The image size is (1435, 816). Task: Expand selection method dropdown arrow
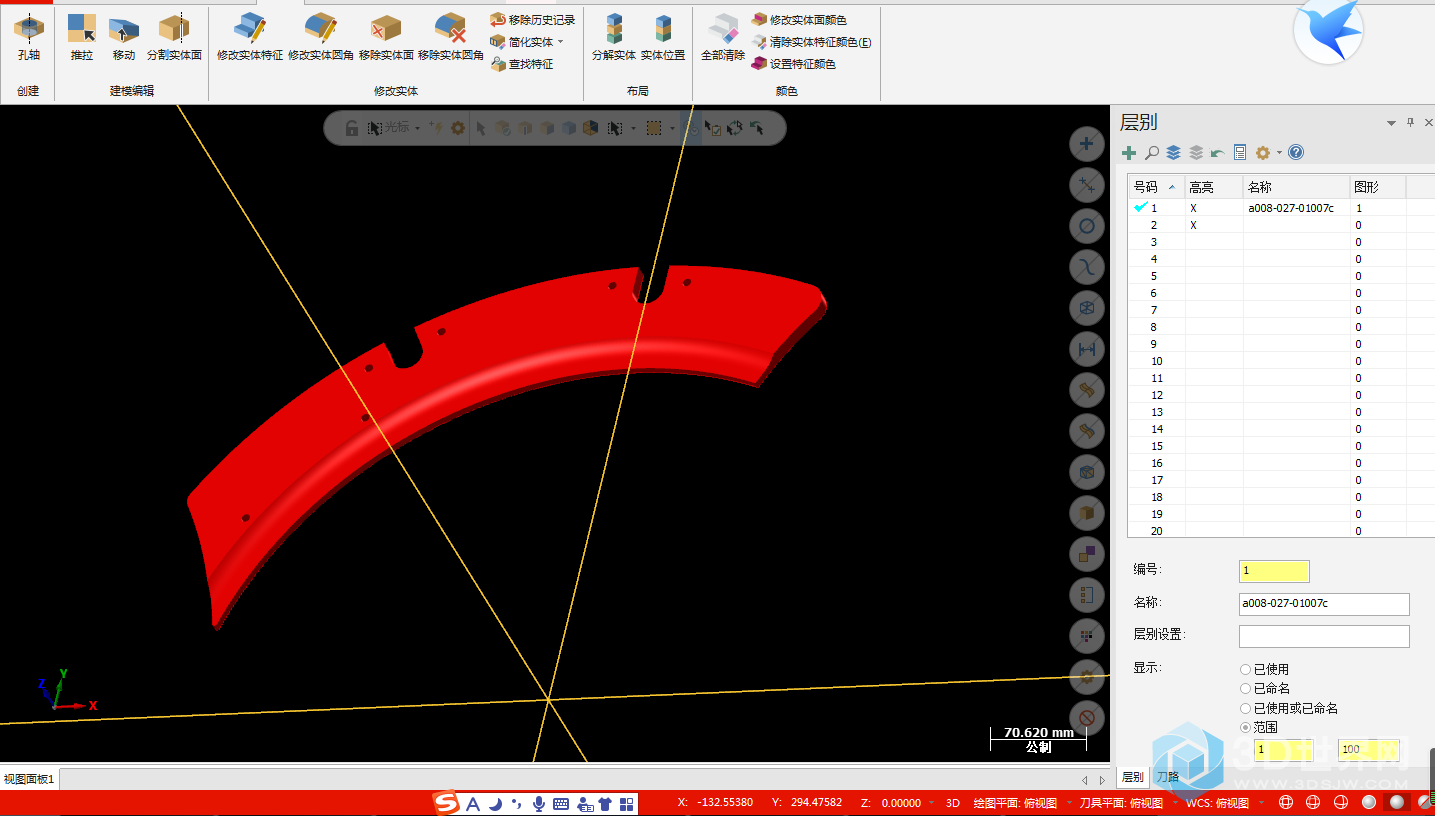(634, 128)
